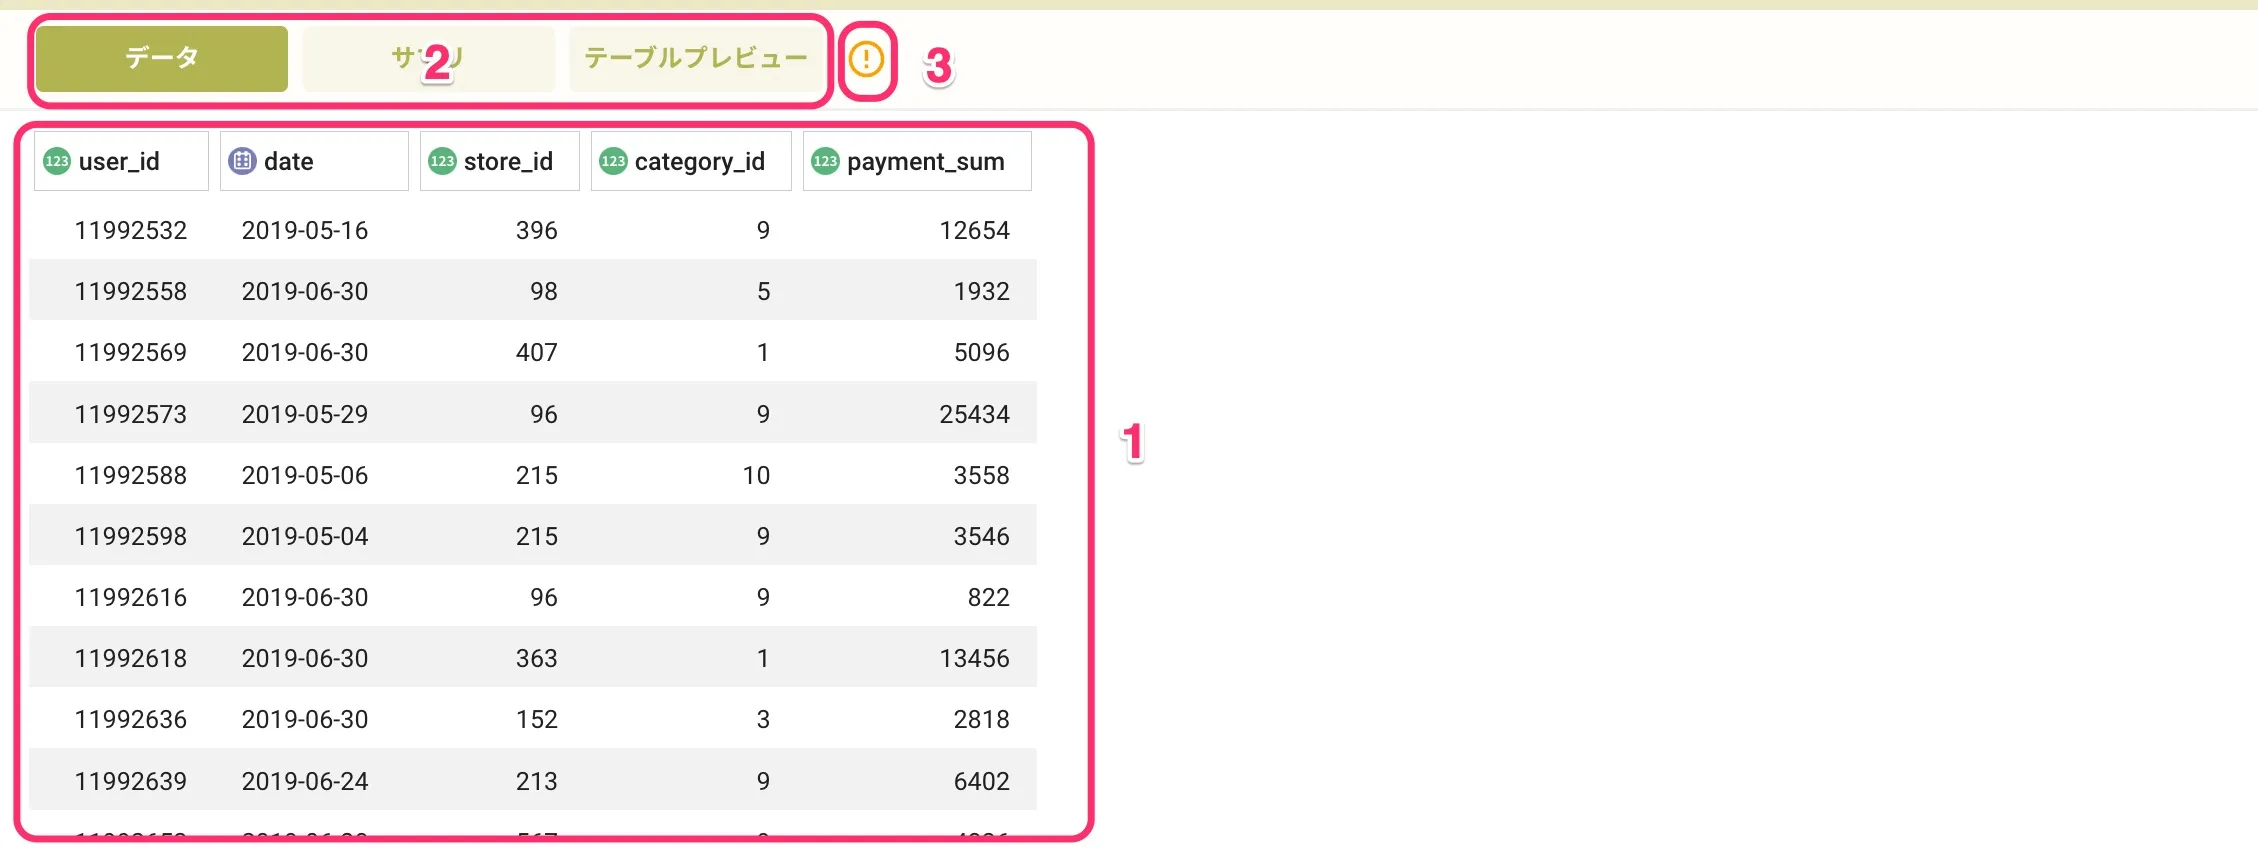Click user_id cell 11992588
The width and height of the screenshot is (2258, 854).
click(131, 476)
